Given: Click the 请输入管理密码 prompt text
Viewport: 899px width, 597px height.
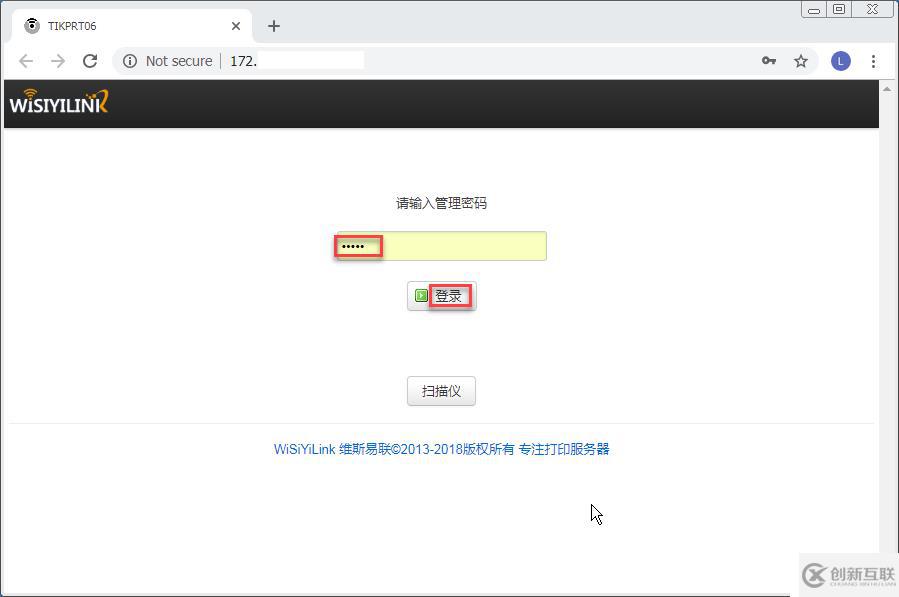Looking at the screenshot, I should click(440, 202).
